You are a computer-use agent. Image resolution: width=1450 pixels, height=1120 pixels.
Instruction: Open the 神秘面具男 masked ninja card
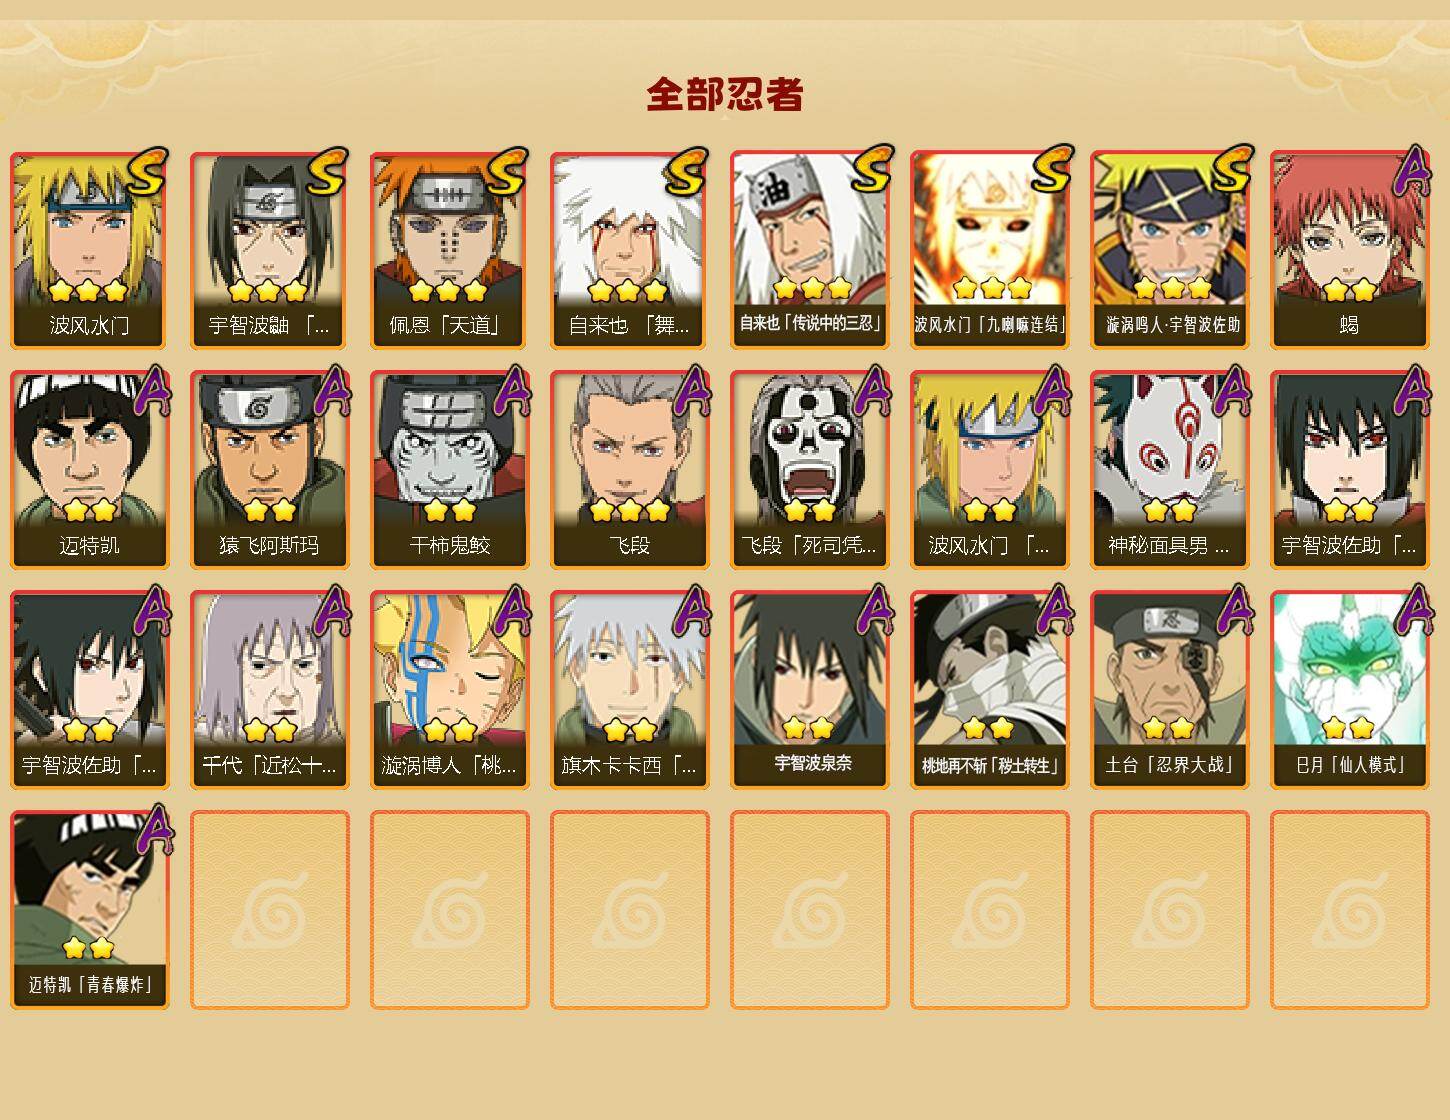[x=1170, y=470]
